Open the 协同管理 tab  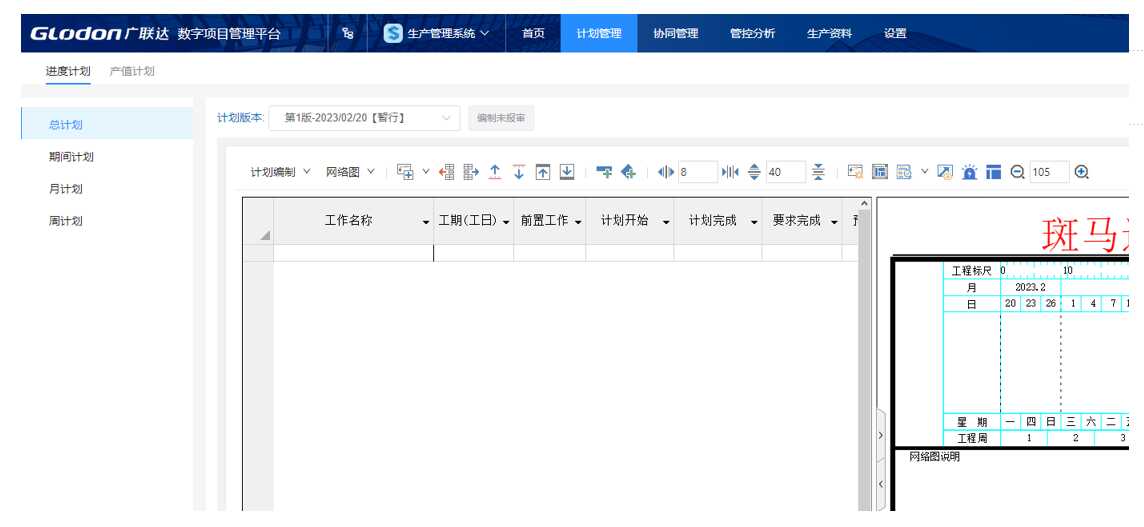(676, 33)
